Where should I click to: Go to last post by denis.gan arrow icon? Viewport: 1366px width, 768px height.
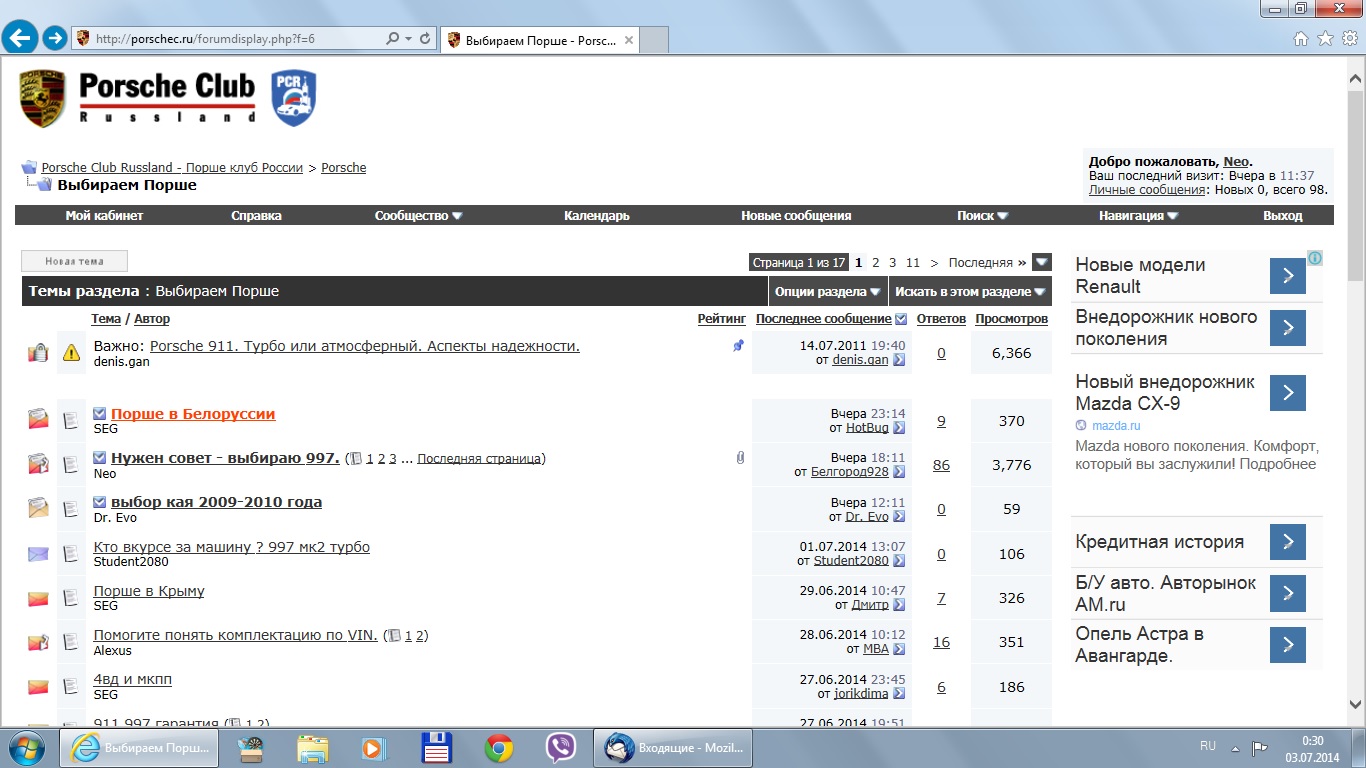[x=899, y=360]
